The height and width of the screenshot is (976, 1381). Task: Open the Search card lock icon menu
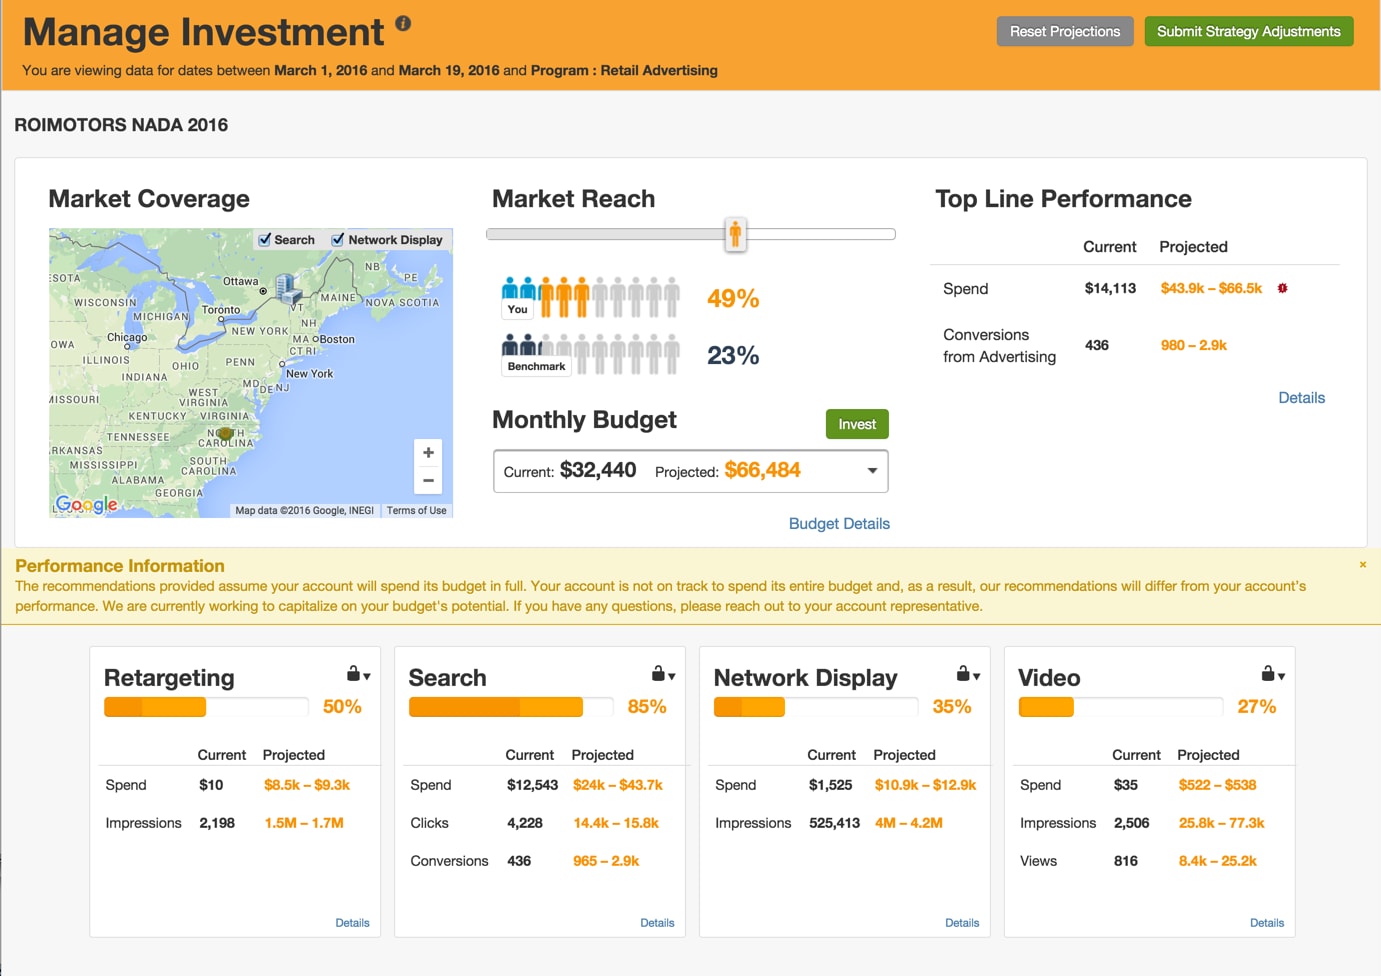pos(663,675)
